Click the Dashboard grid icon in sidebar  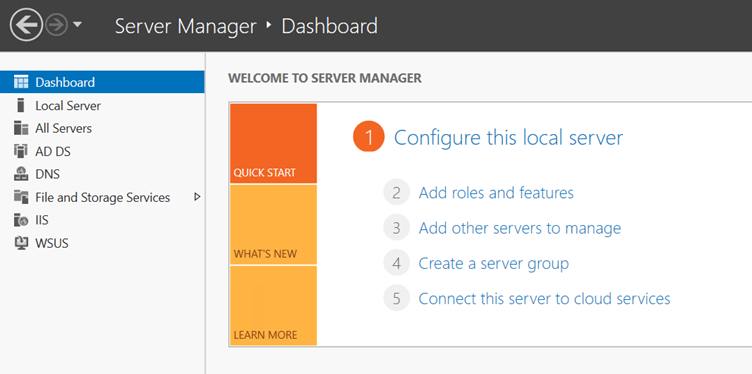[21, 82]
